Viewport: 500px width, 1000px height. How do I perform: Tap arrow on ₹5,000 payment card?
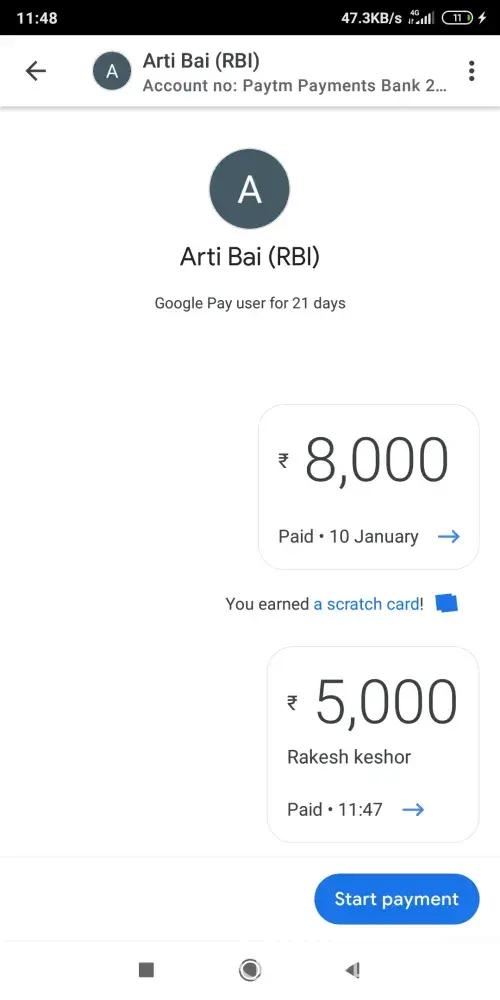pyautogui.click(x=413, y=809)
